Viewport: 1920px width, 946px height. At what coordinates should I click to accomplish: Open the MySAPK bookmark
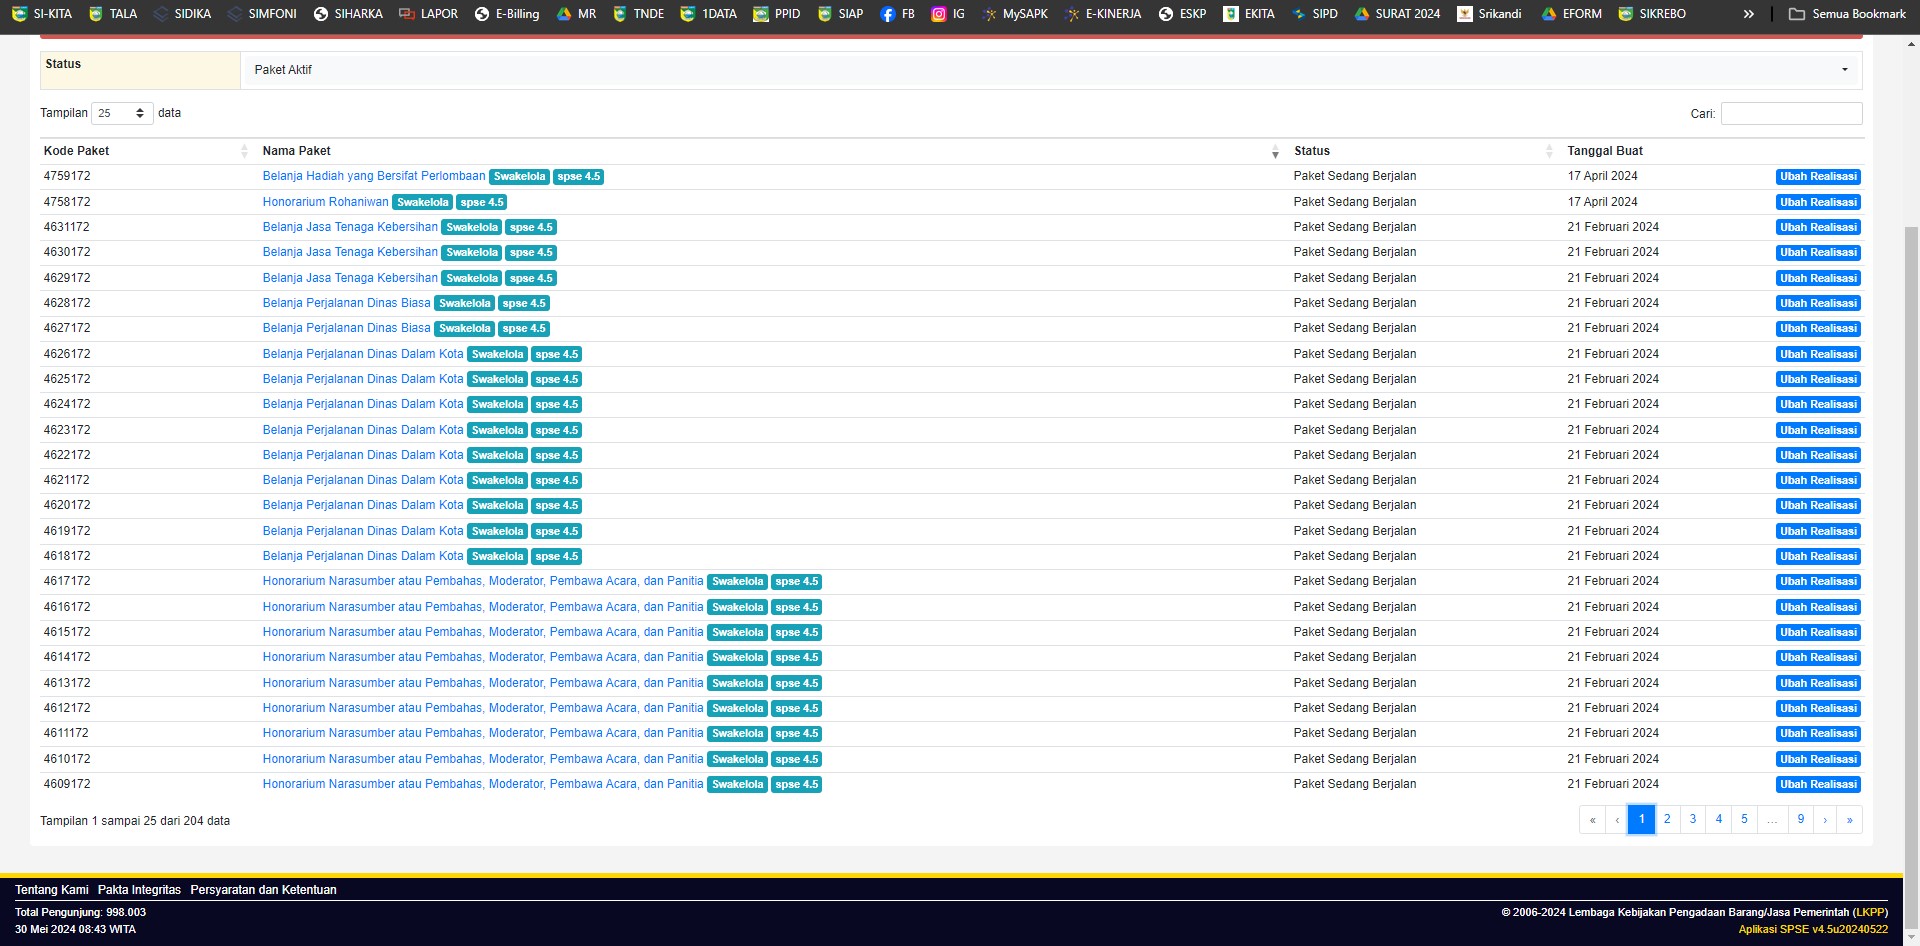1015,14
